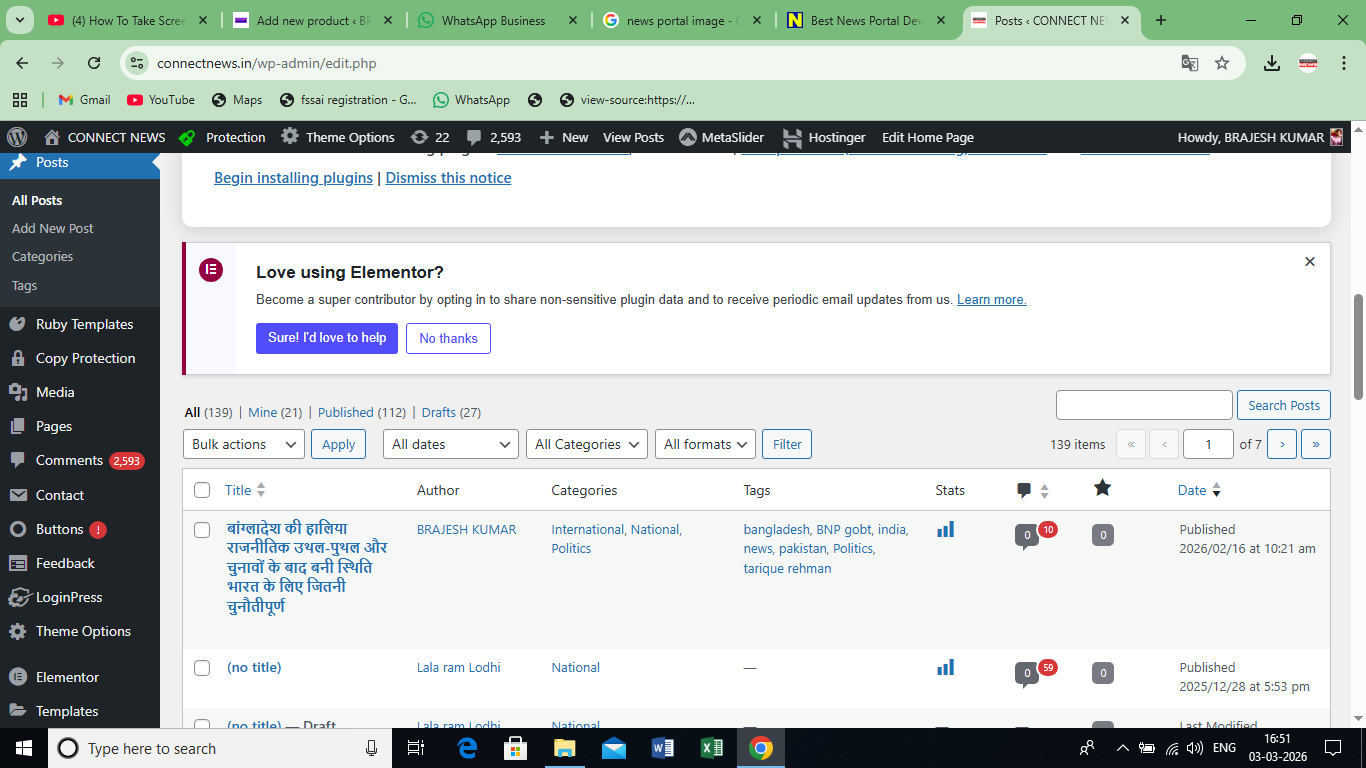Click the updates icon showing 22
The image size is (1366, 768).
[x=429, y=137]
